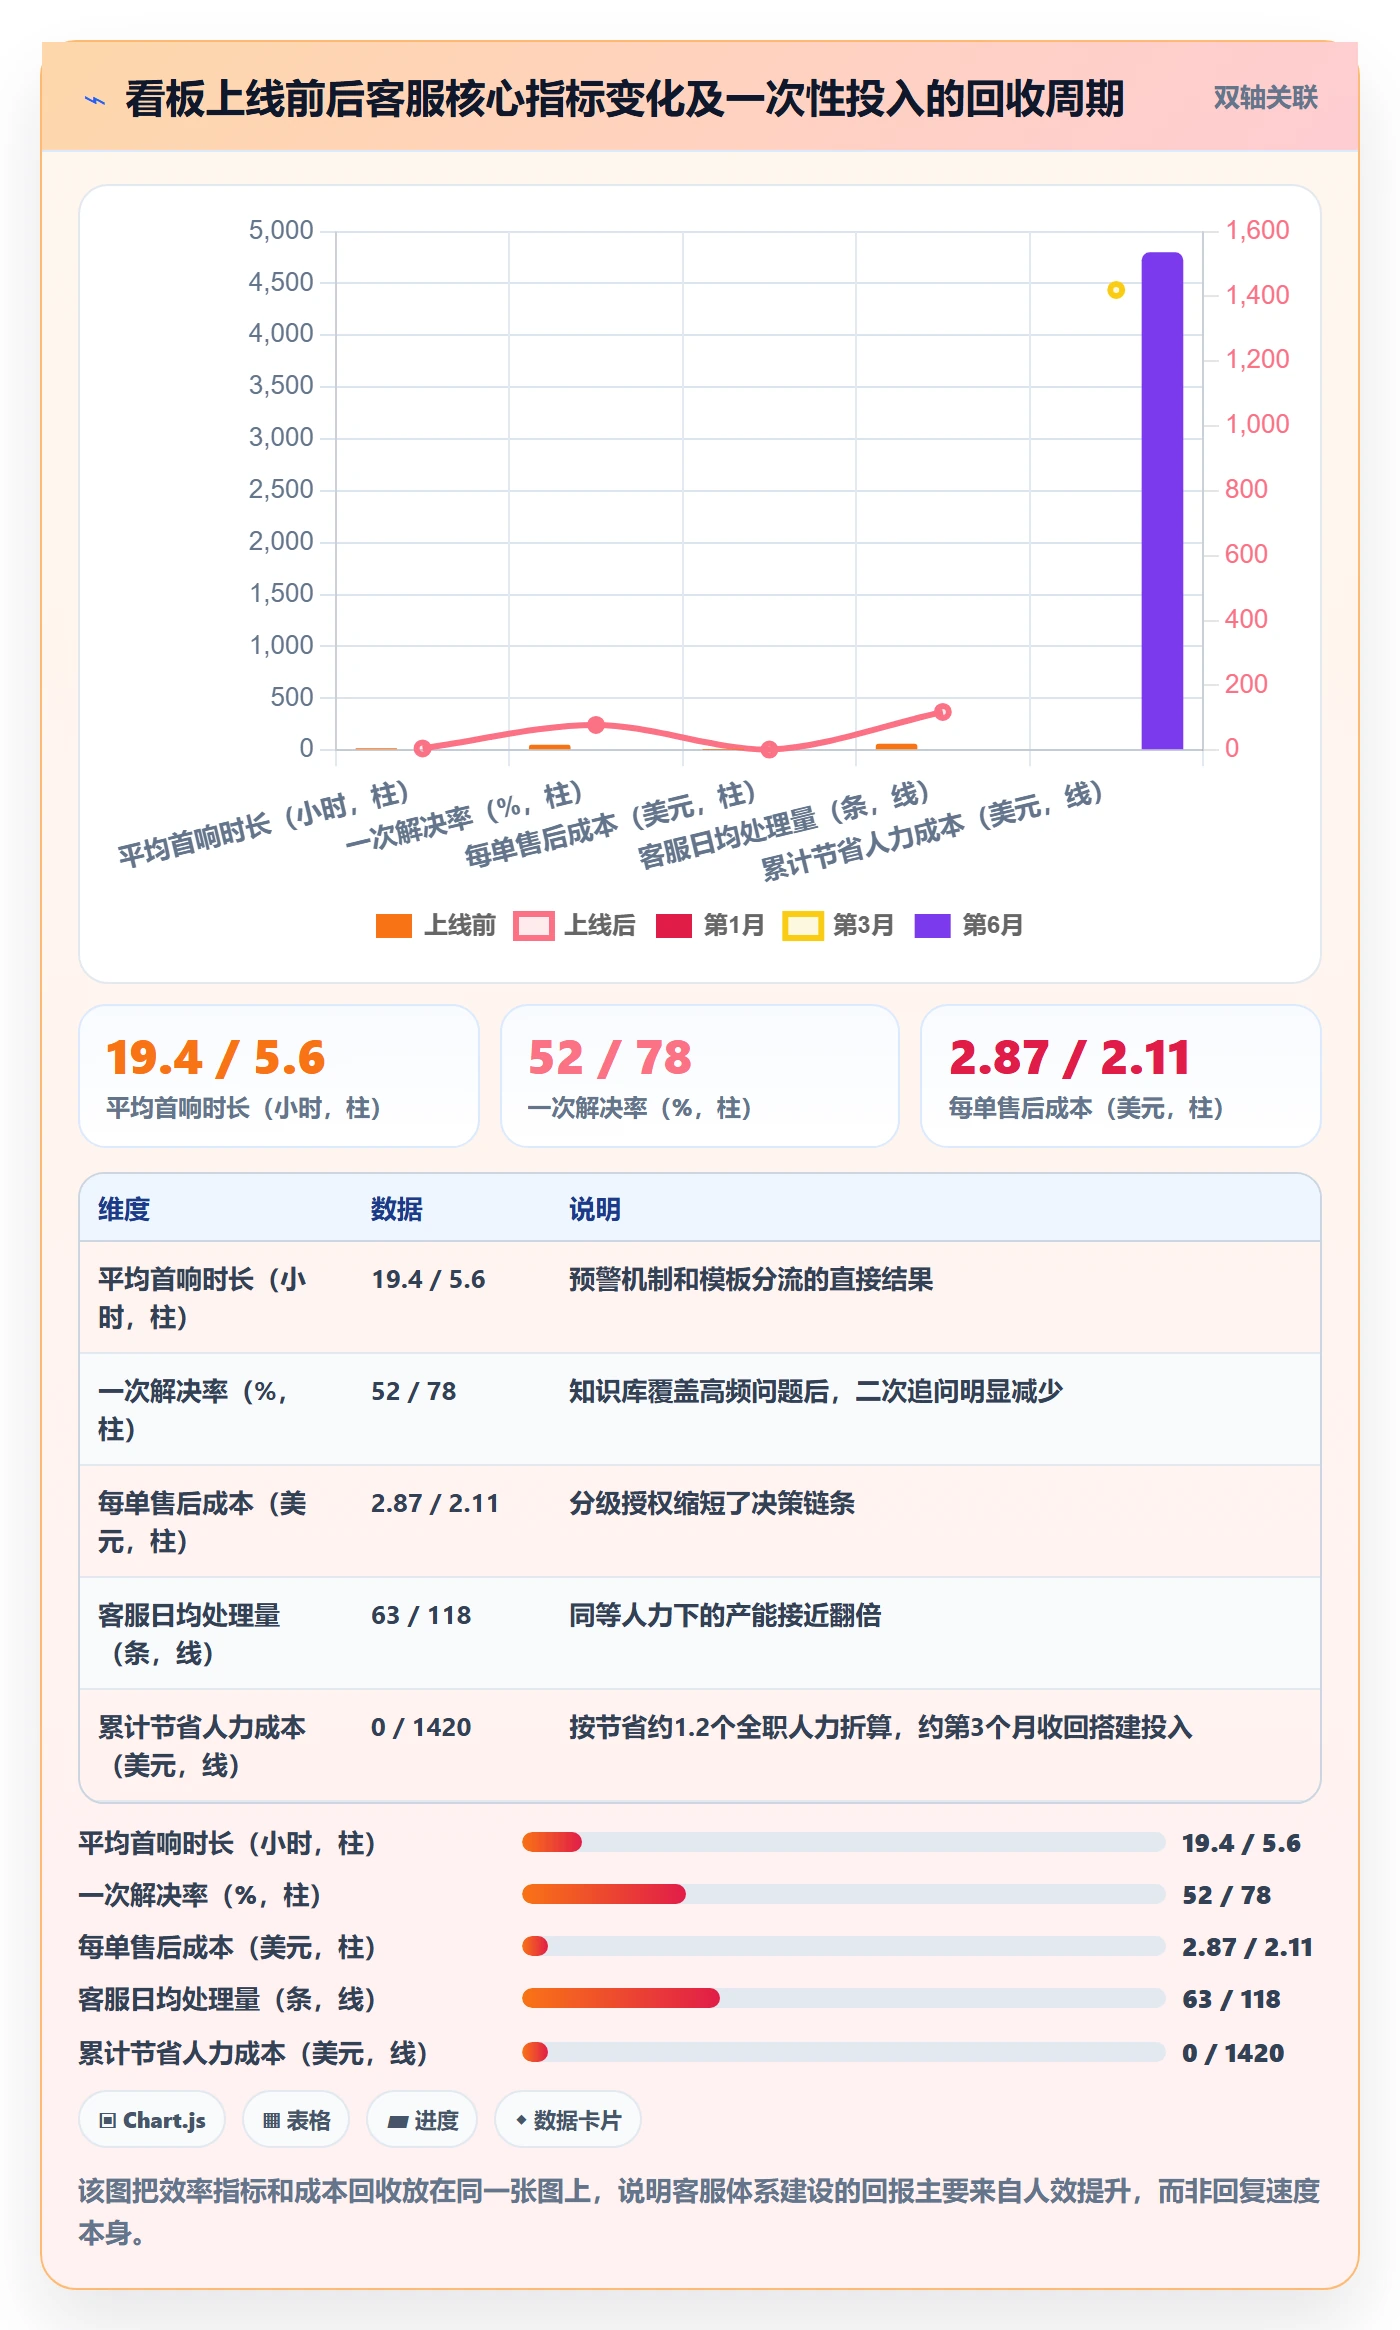Click table cell 0 / 1420
This screenshot has height=2330, width=1400.
(x=421, y=1727)
